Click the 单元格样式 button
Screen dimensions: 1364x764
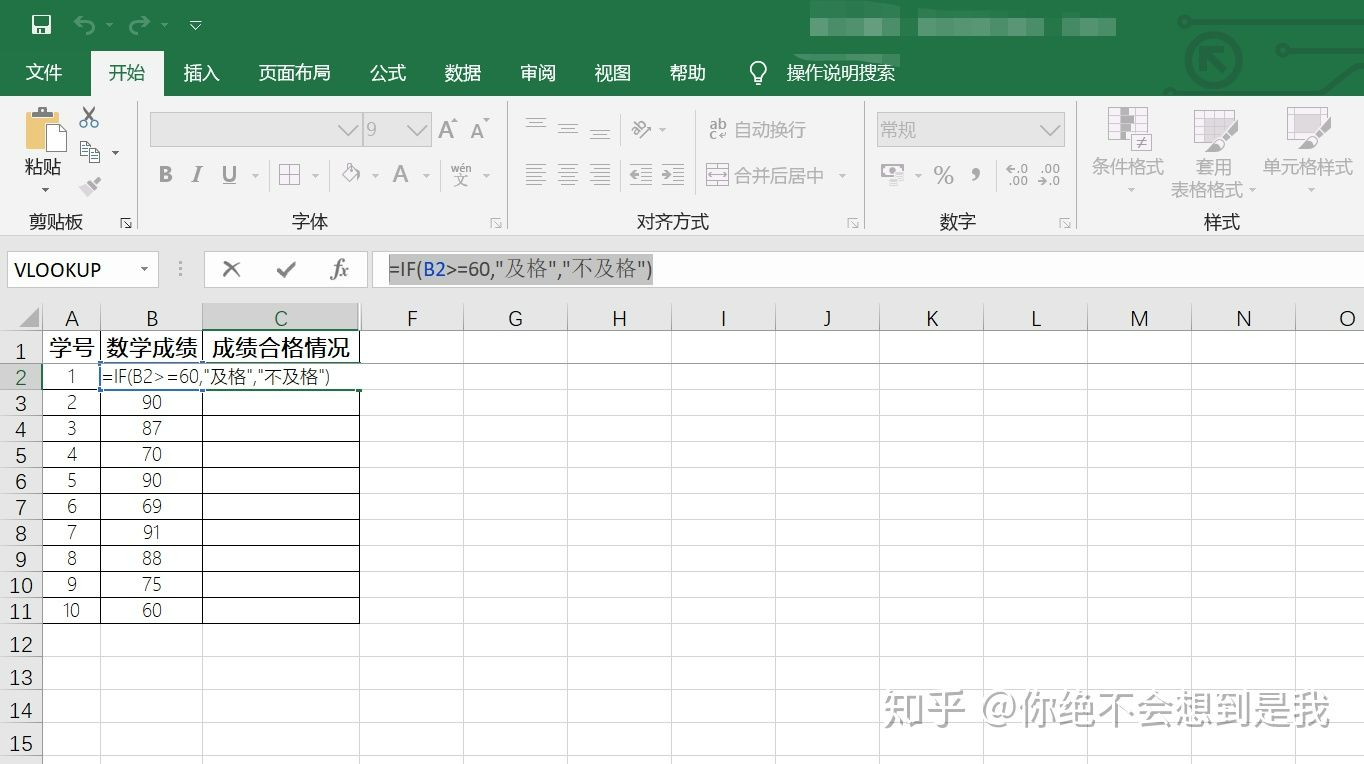1308,151
